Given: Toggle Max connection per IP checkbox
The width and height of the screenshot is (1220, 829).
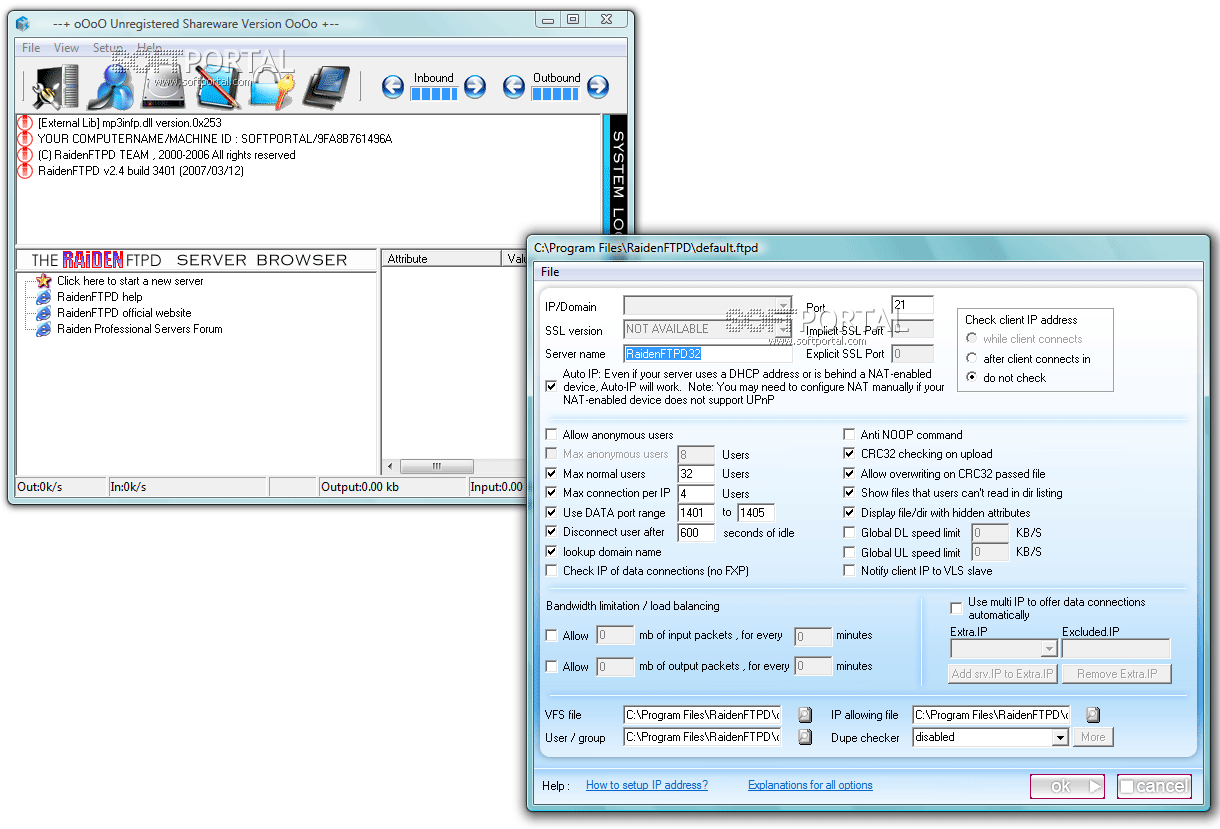Looking at the screenshot, I should [x=552, y=493].
